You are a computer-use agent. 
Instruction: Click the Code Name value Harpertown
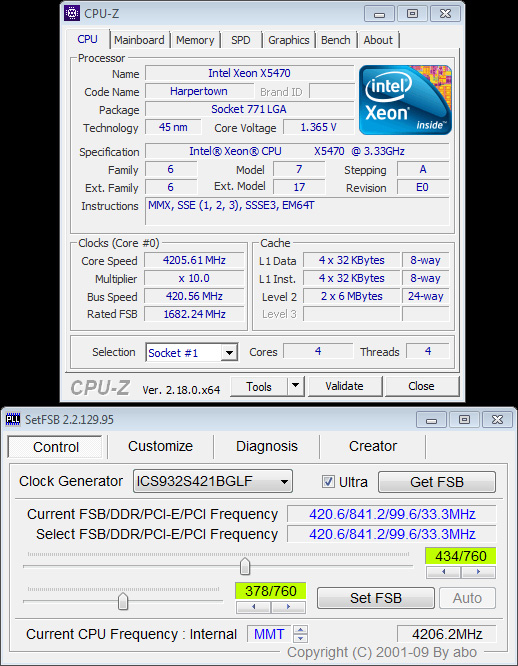(199, 91)
